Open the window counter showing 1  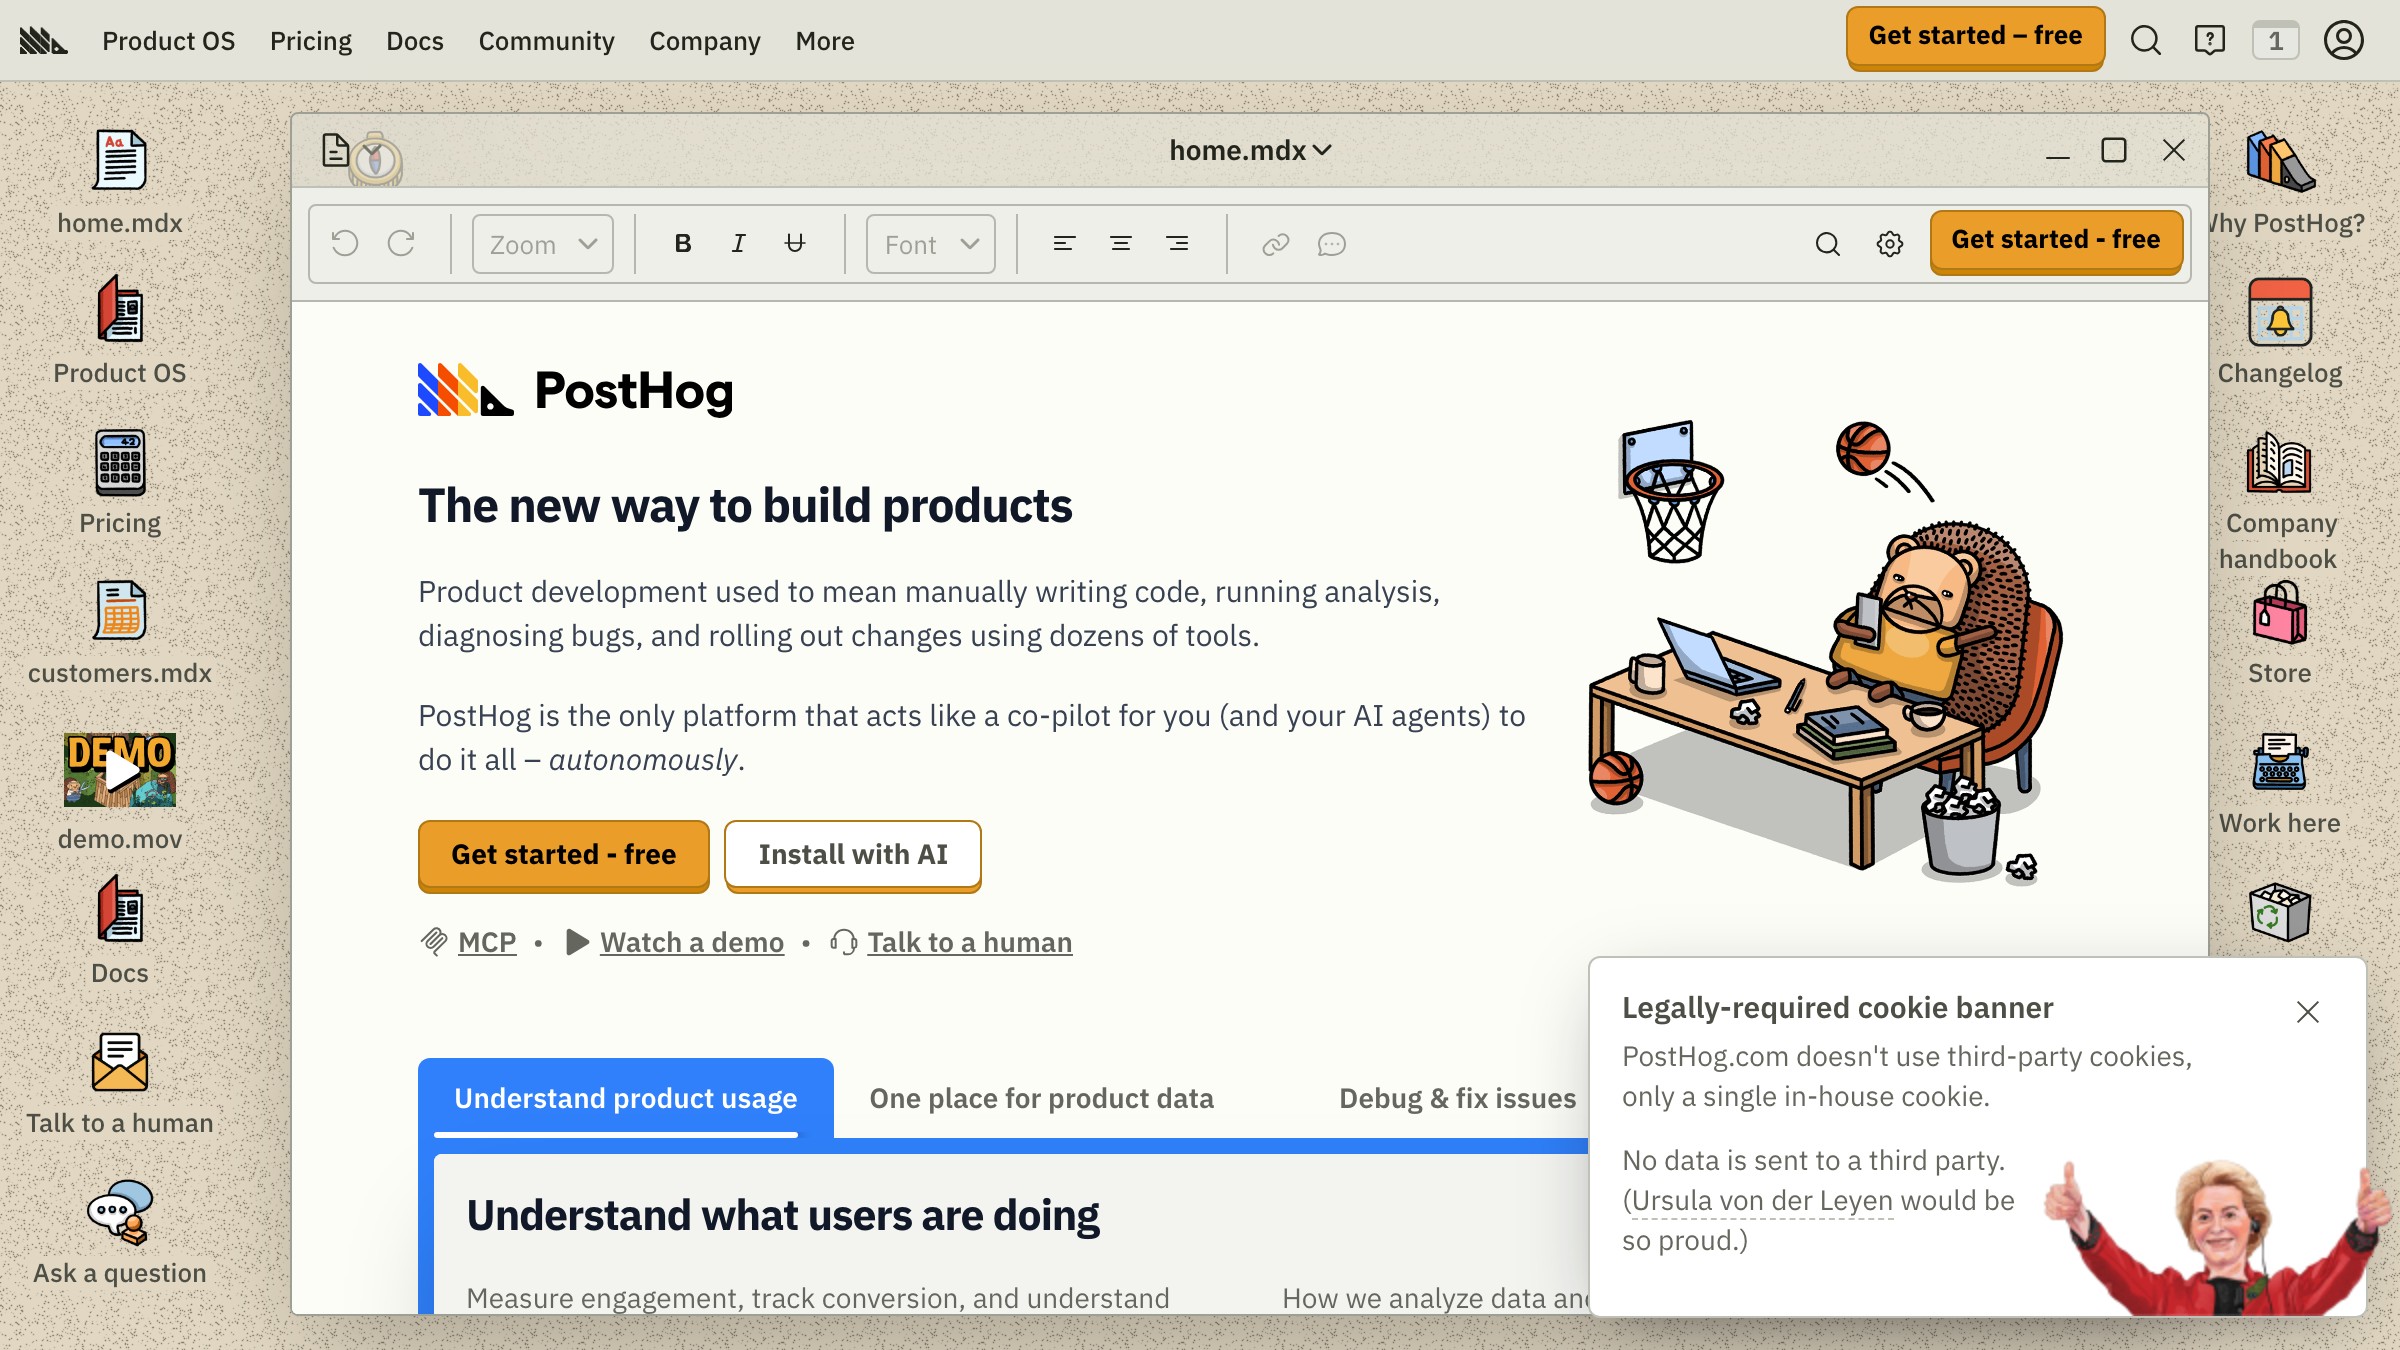click(2275, 41)
